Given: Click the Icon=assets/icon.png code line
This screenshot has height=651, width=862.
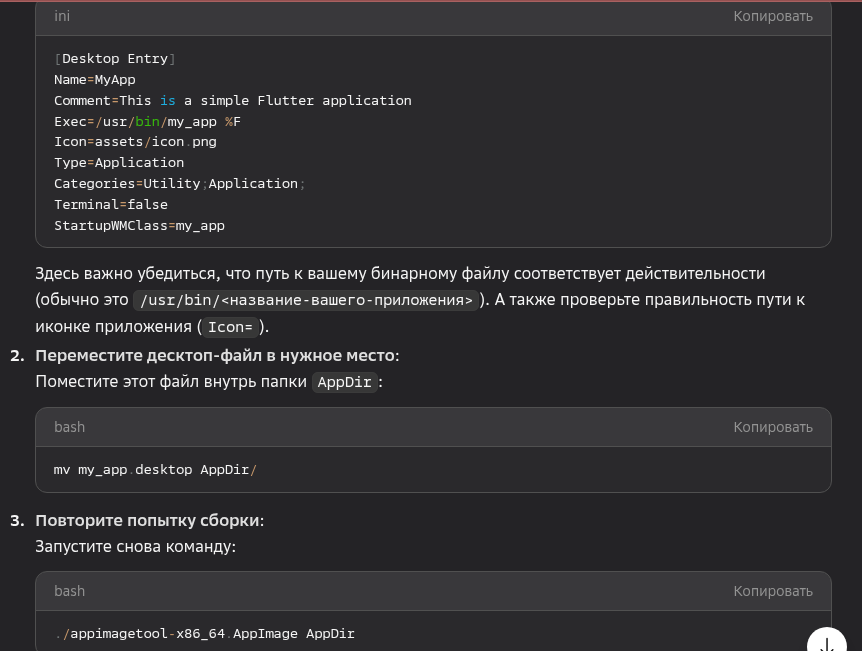Looking at the screenshot, I should [135, 142].
